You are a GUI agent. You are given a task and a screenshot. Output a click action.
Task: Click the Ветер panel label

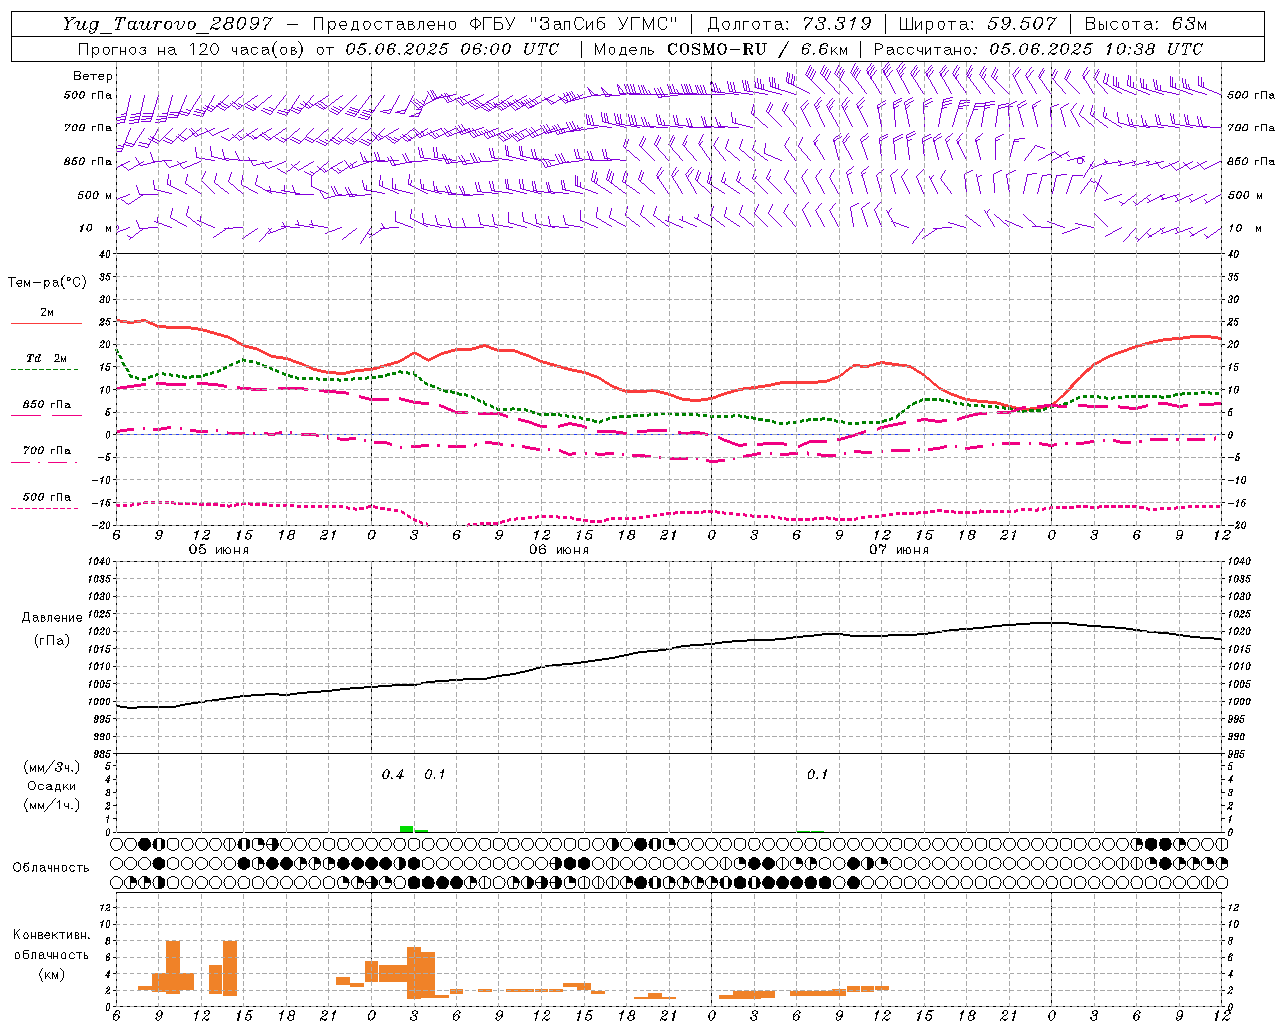click(93, 76)
